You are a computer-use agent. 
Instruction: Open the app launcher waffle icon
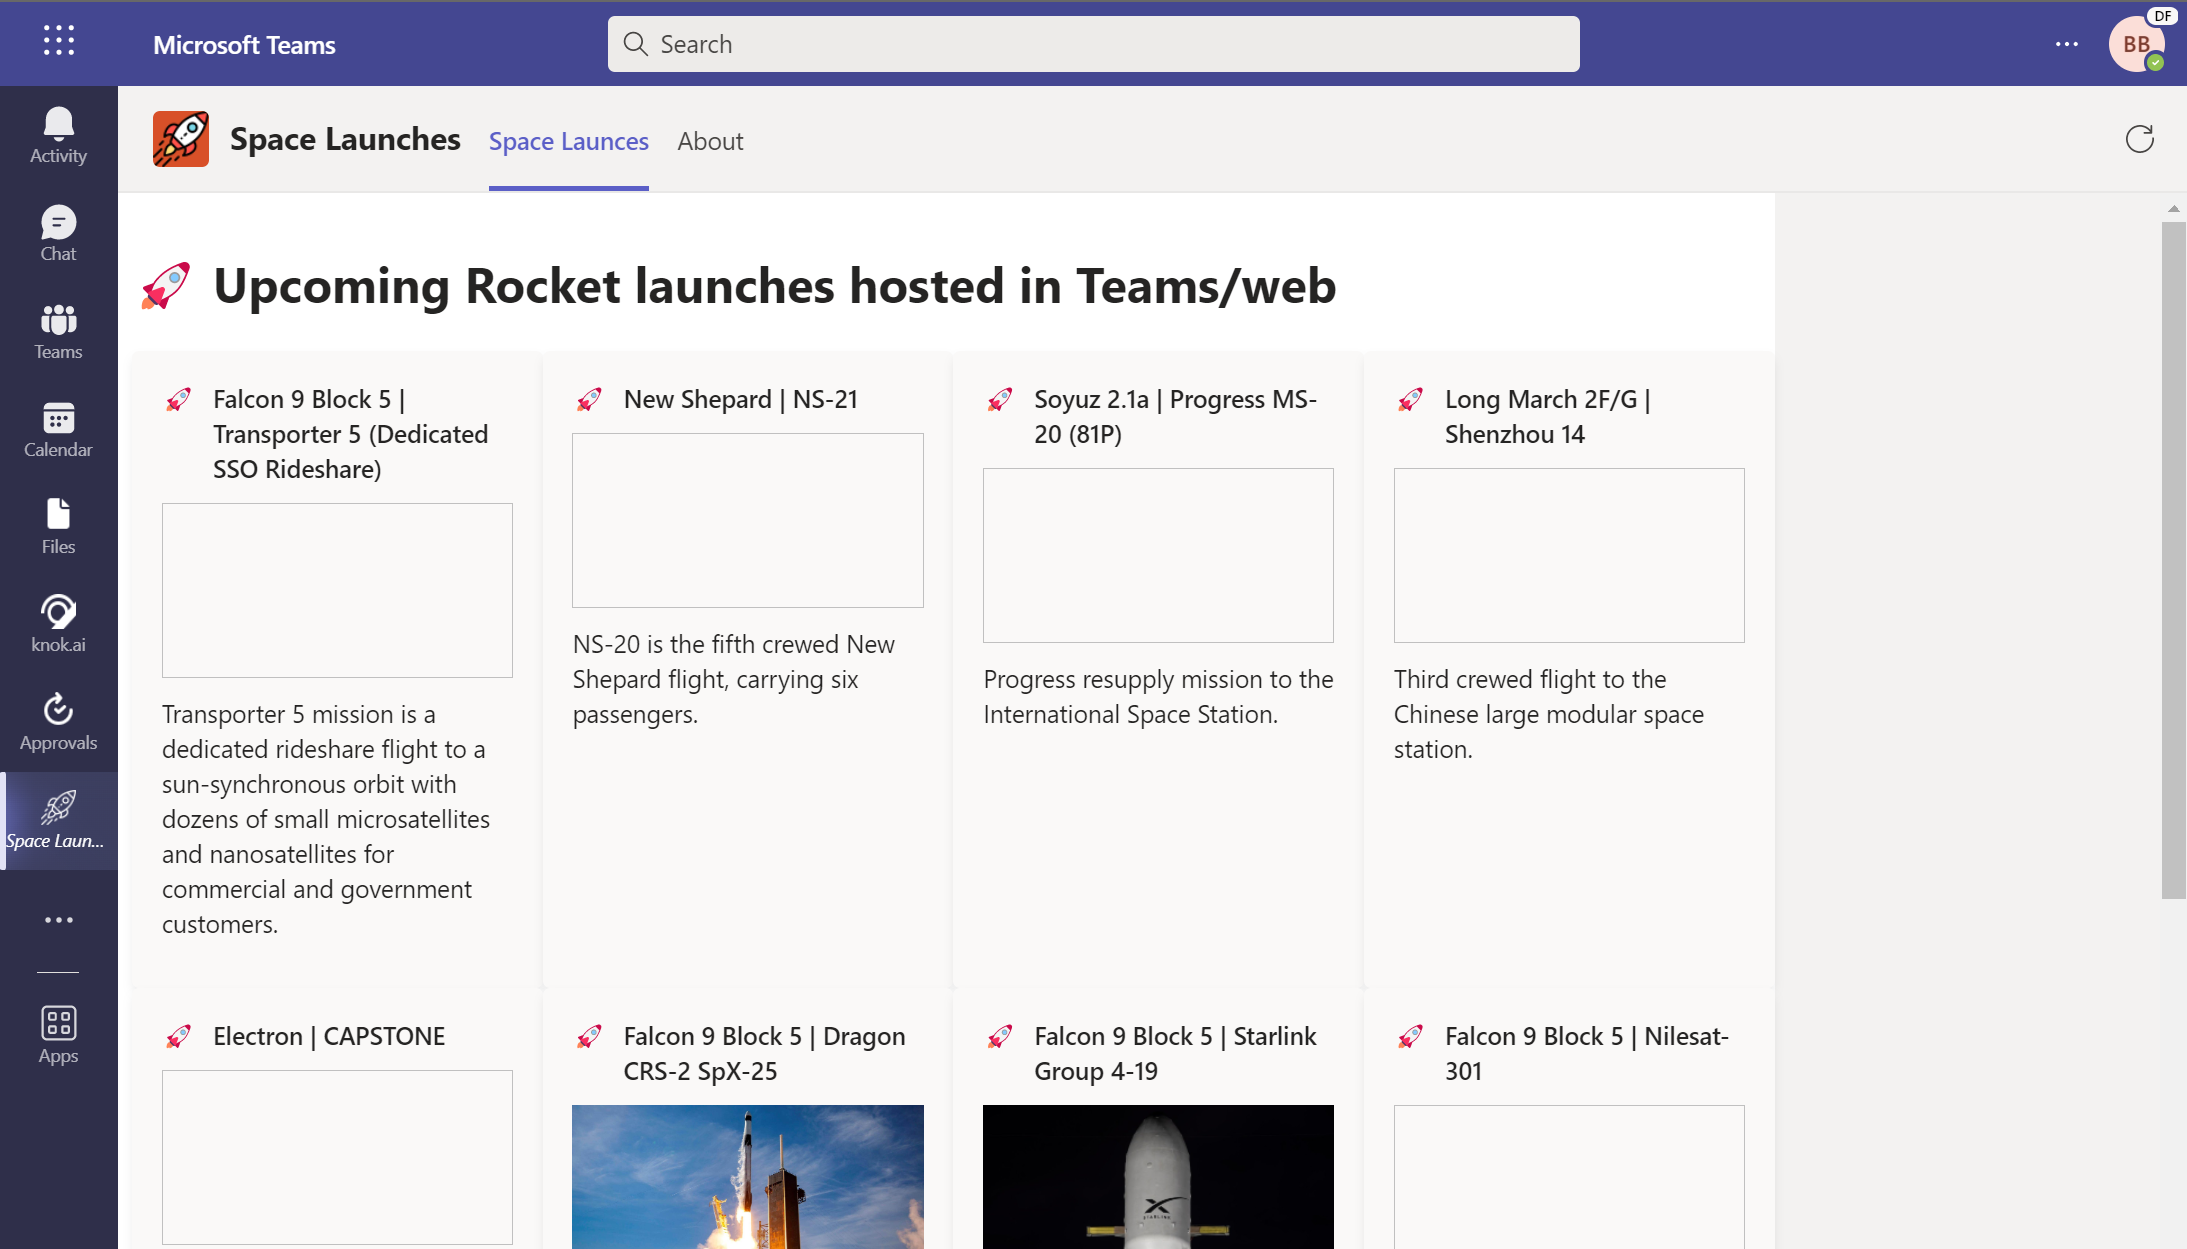[x=59, y=41]
